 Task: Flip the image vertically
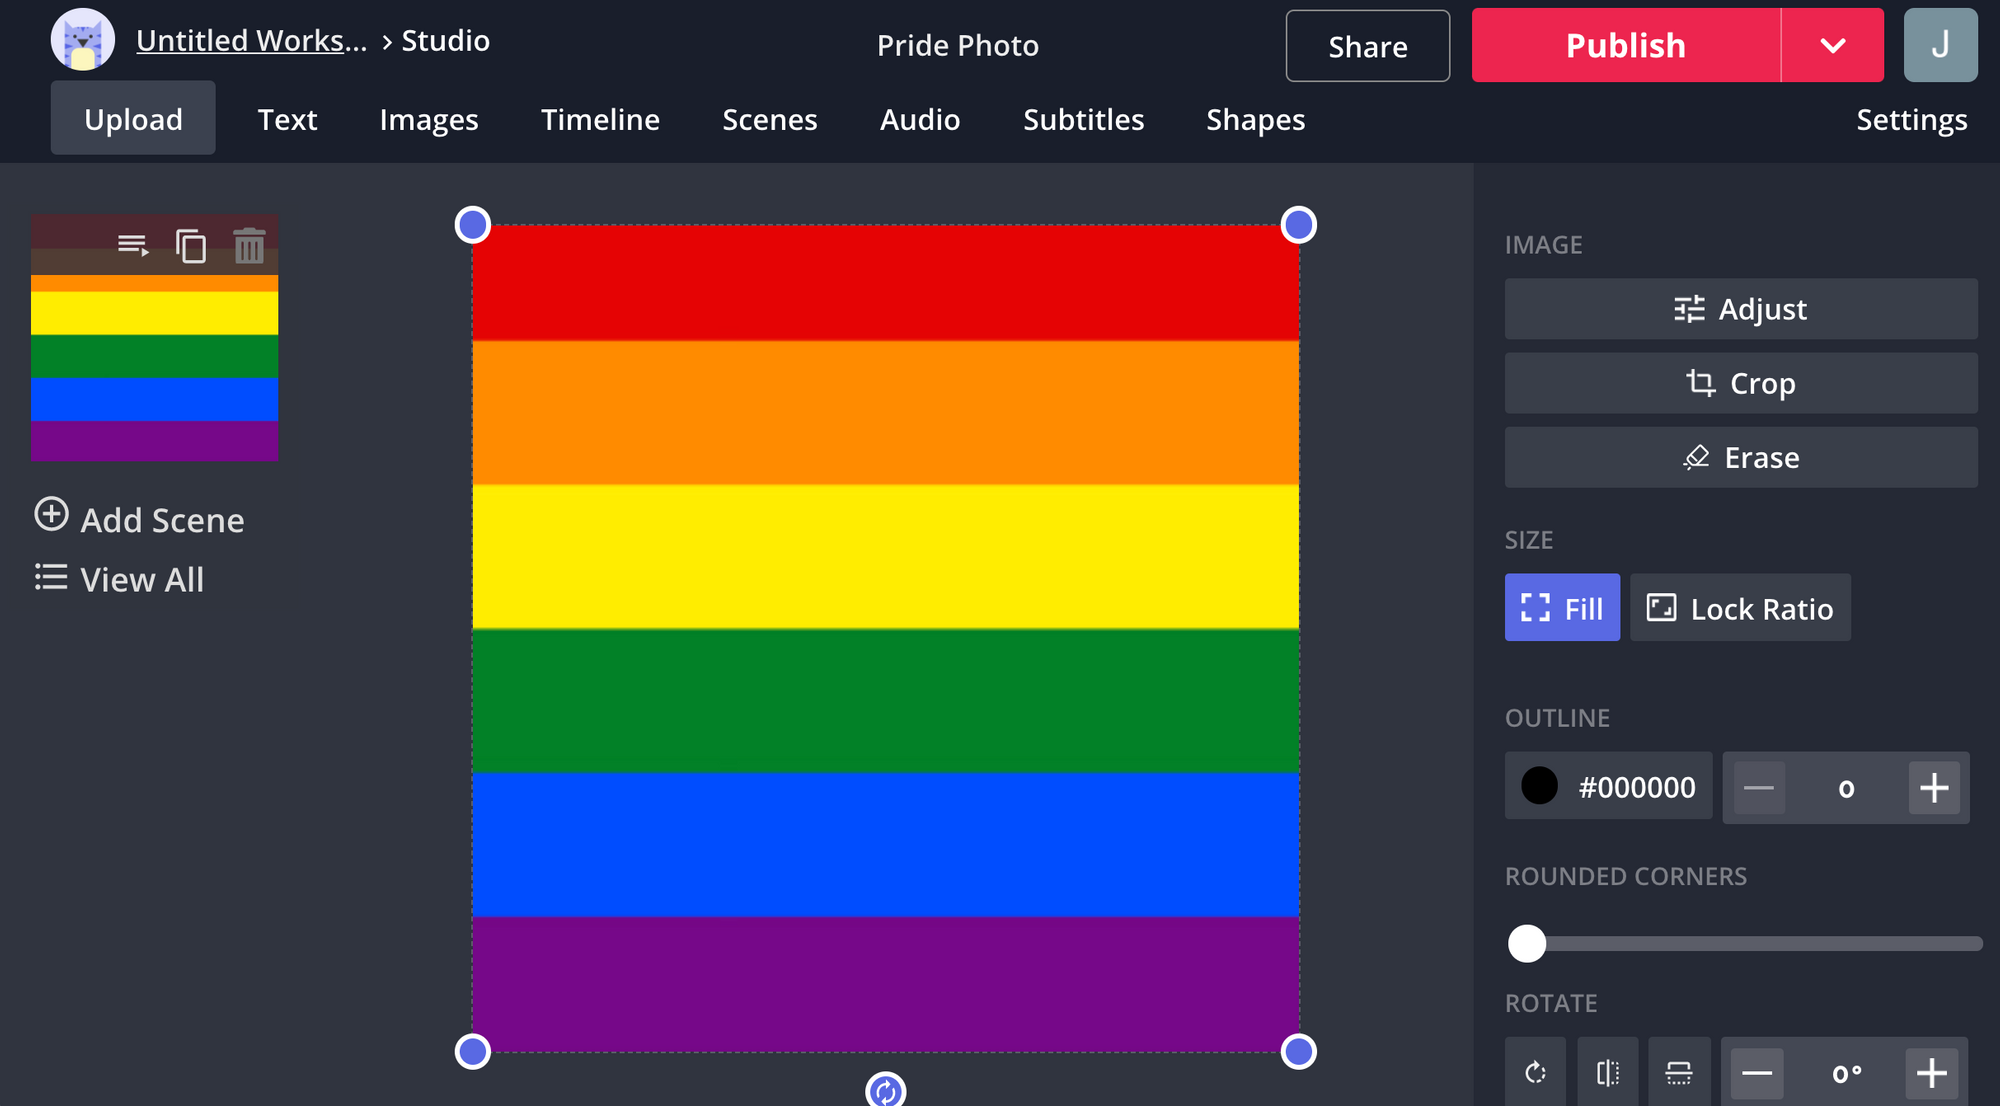point(1679,1073)
